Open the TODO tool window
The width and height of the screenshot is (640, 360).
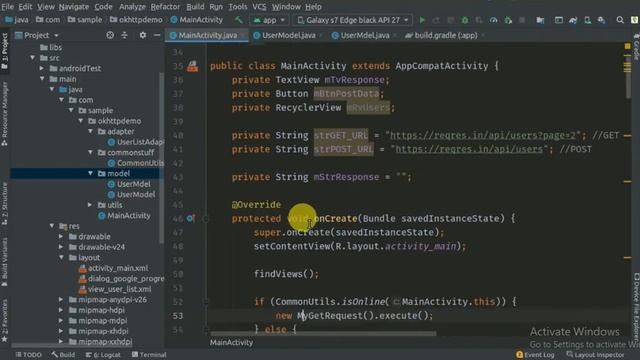coord(29,355)
